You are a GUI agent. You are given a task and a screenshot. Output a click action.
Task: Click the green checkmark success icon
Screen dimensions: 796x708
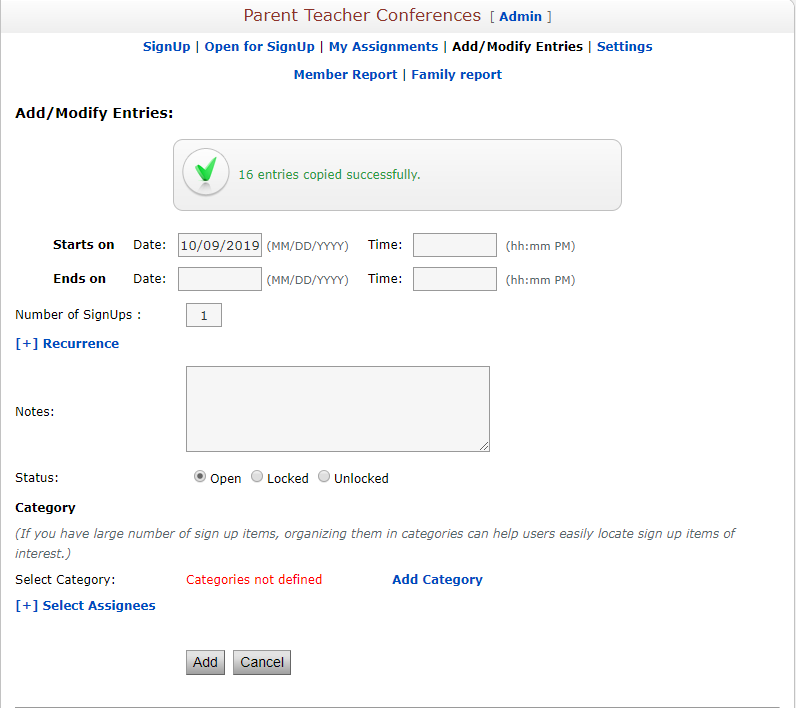coord(206,173)
